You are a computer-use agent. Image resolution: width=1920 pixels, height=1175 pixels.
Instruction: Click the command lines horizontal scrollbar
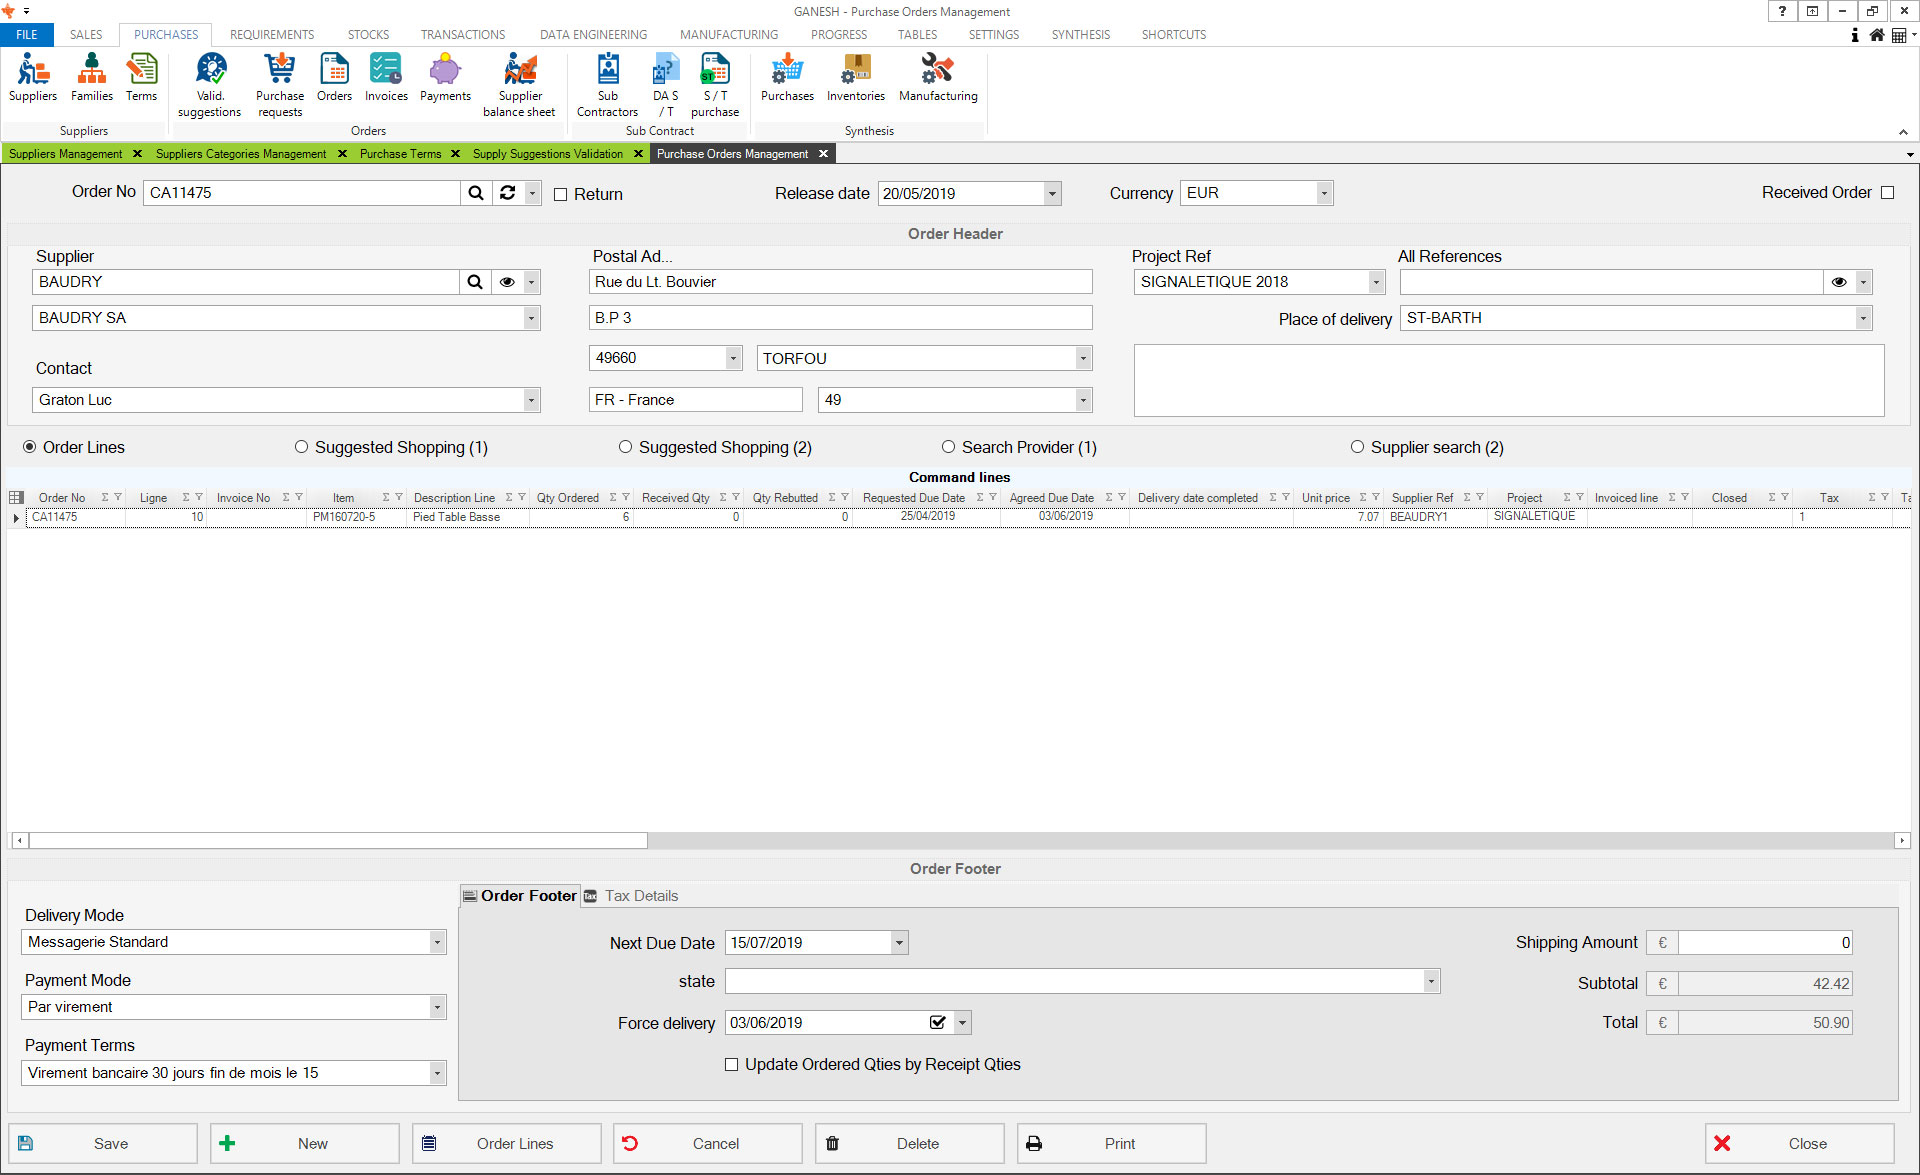[x=338, y=841]
